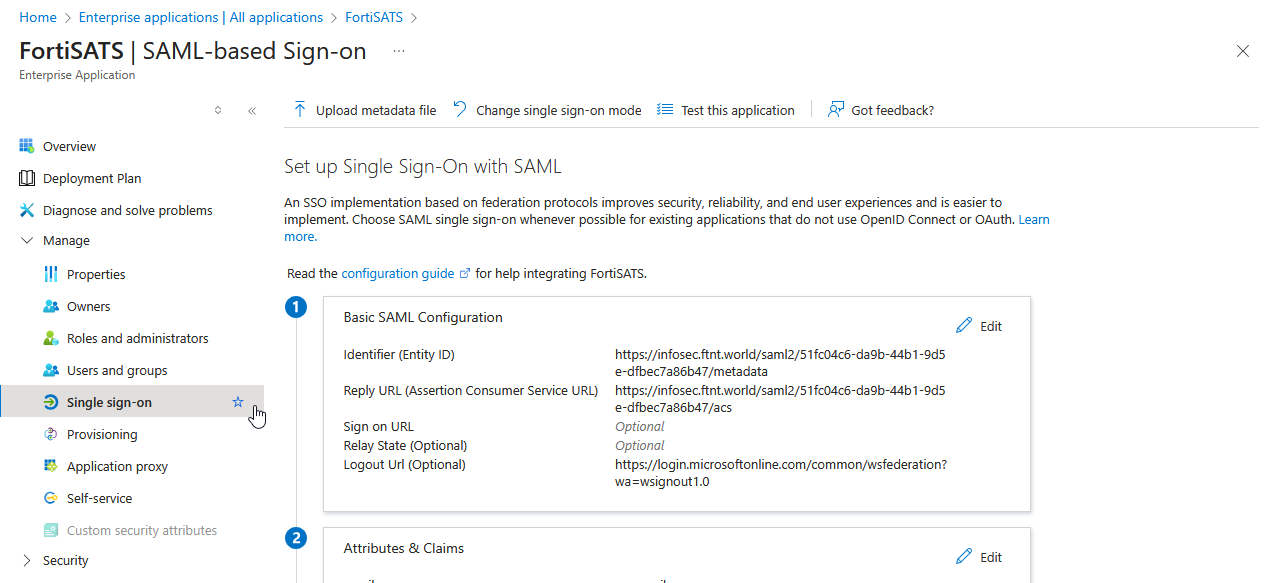Select Provisioning text in sidebar
This screenshot has width=1278, height=583.
click(102, 435)
